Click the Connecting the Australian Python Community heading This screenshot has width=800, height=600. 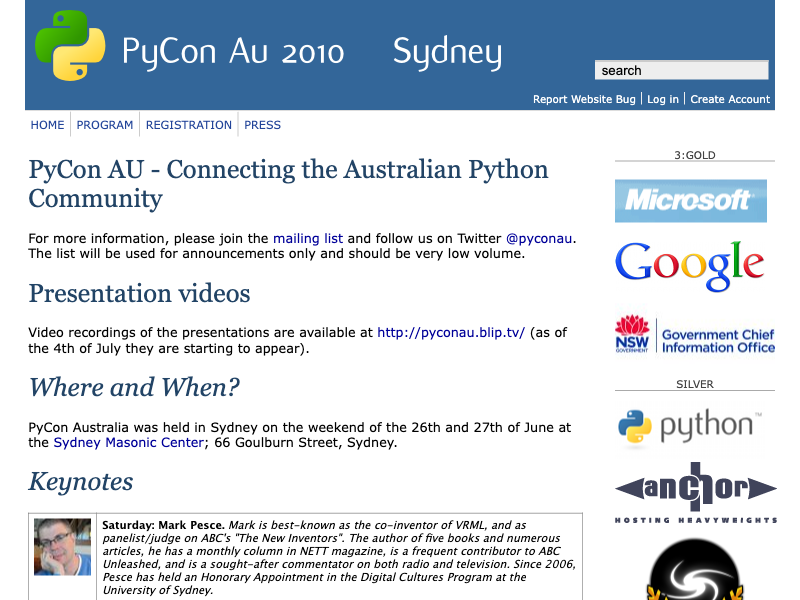click(288, 184)
